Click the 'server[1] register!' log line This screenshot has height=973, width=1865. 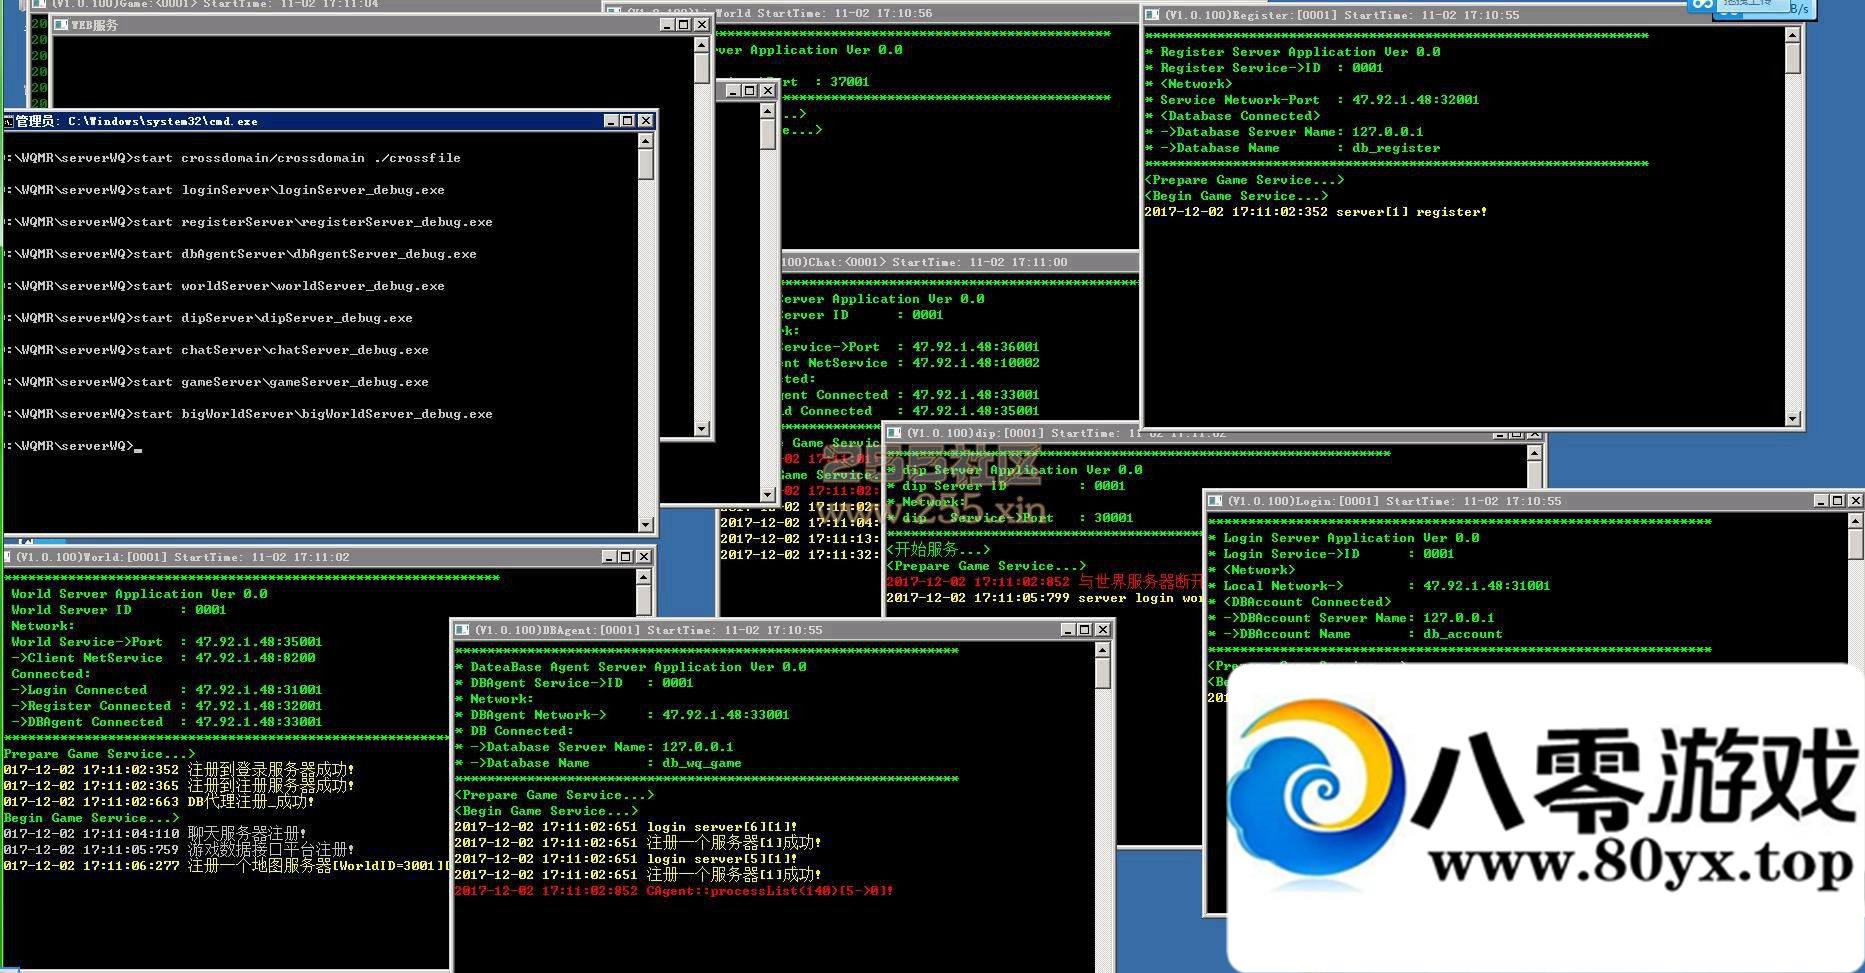(x=1315, y=212)
